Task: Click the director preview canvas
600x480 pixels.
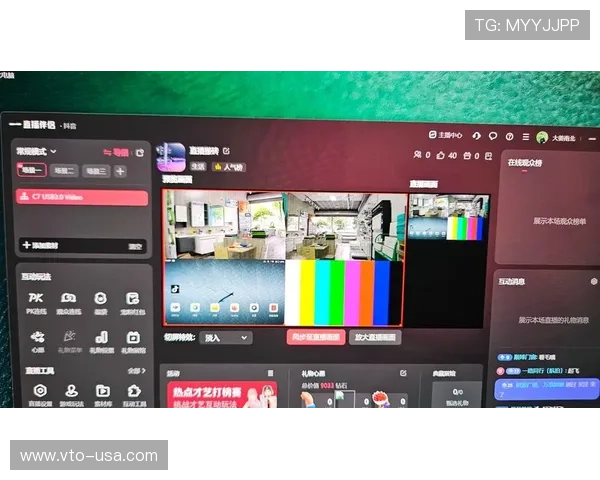Action: point(284,258)
